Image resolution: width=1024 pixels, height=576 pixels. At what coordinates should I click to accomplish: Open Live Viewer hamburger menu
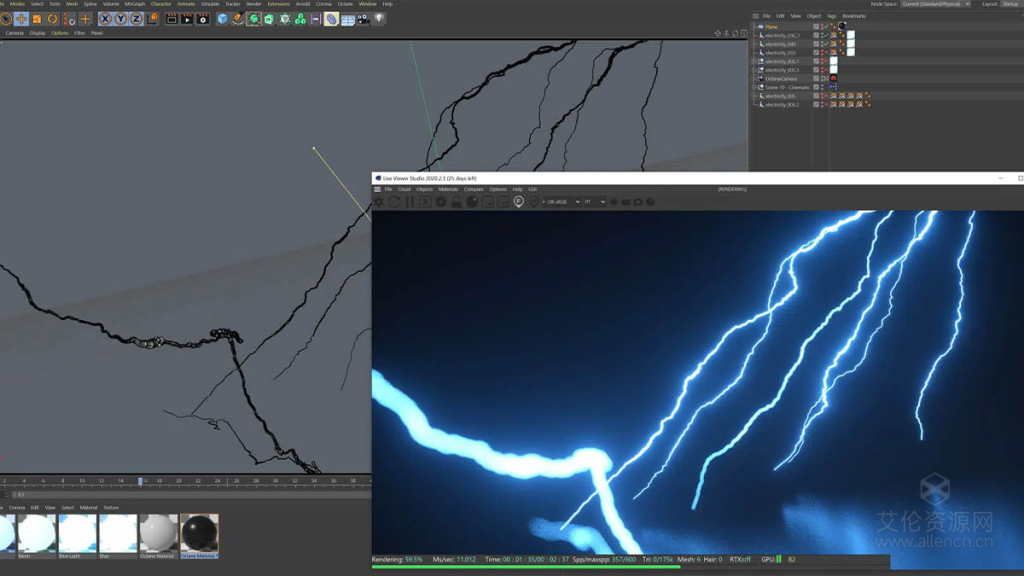click(x=377, y=189)
